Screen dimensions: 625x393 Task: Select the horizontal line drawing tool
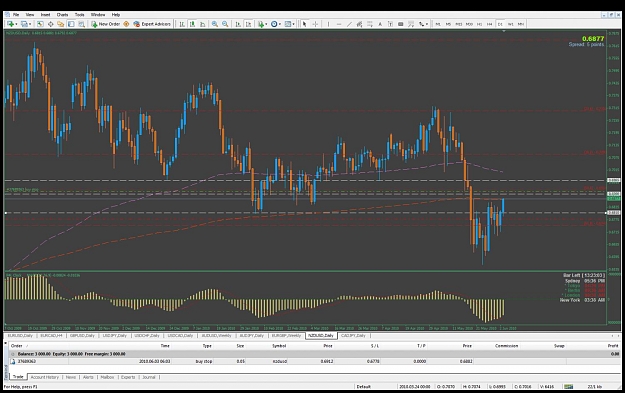(339, 24)
